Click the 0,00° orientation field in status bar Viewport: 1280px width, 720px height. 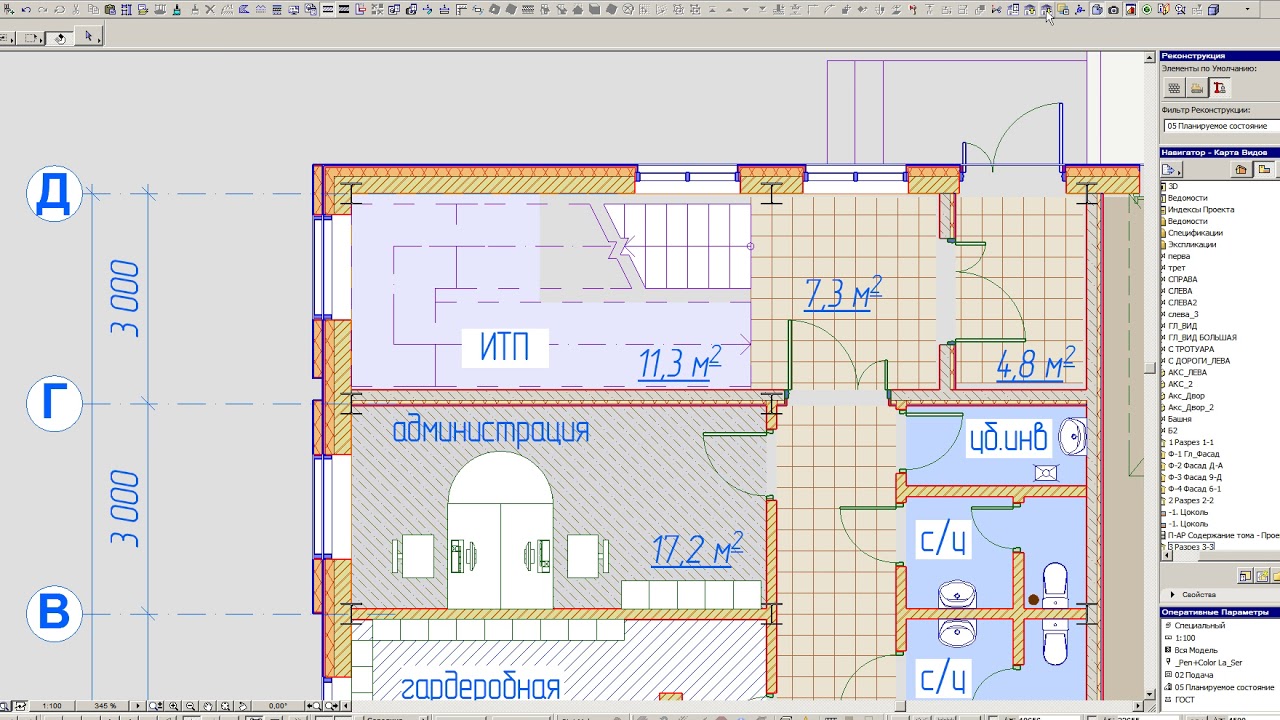tap(278, 706)
